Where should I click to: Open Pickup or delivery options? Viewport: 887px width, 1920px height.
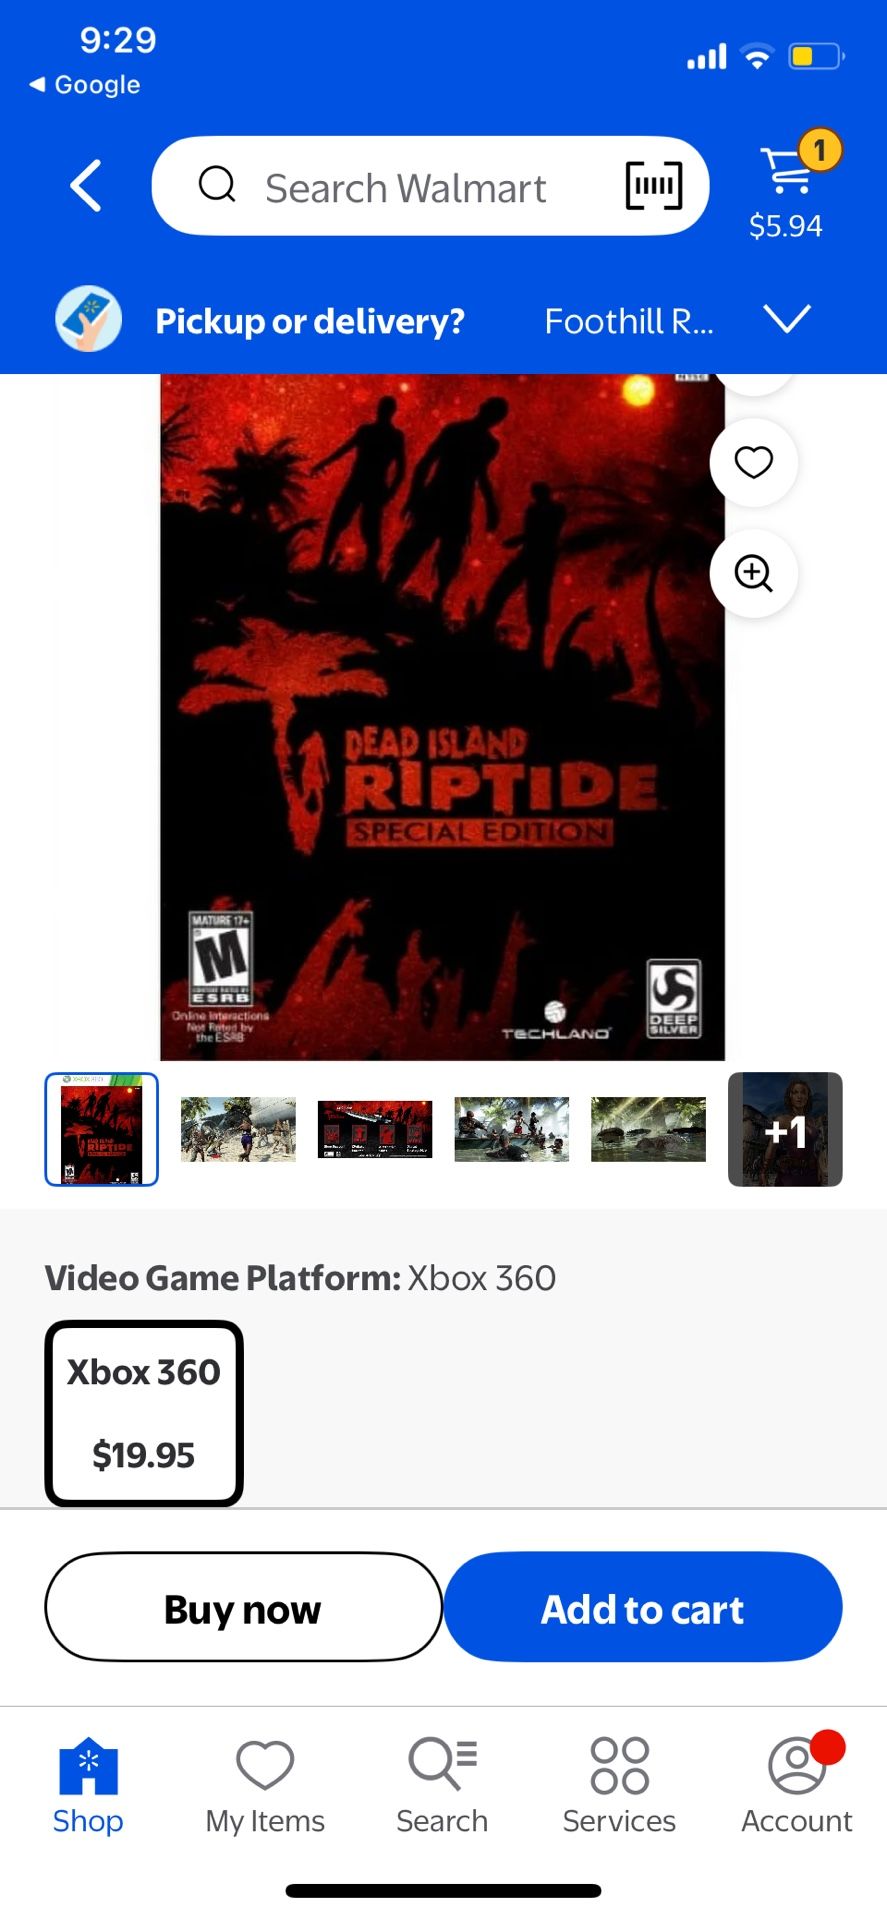[310, 321]
